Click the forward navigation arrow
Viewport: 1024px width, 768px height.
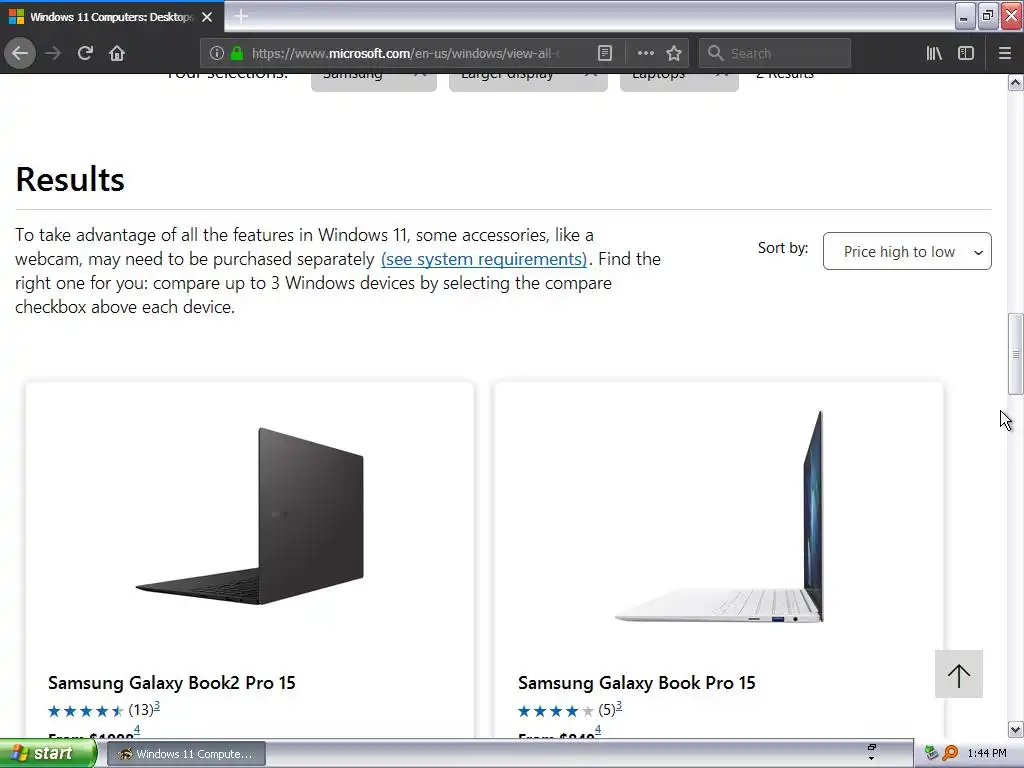pyautogui.click(x=53, y=53)
